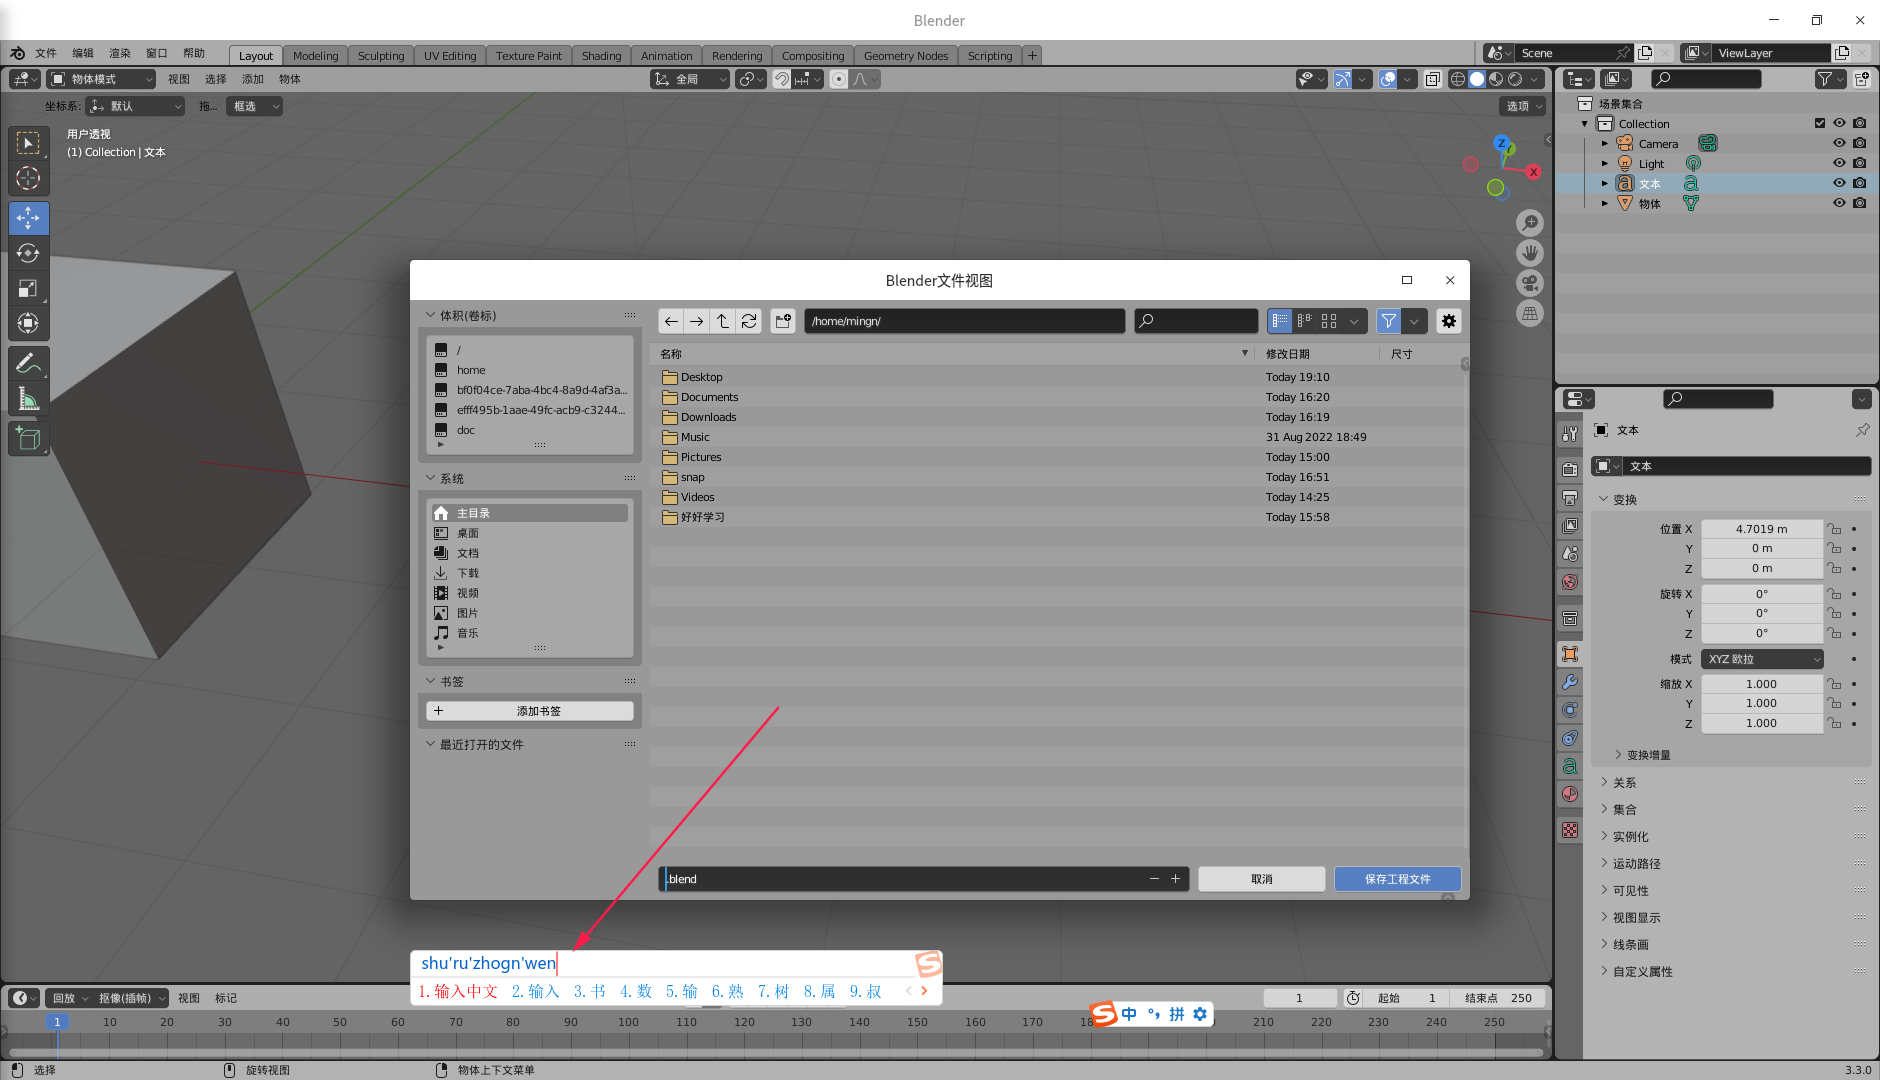Screen dimensions: 1880x1080
Task: Switch between perspective and orthographic view
Action: coord(1530,313)
